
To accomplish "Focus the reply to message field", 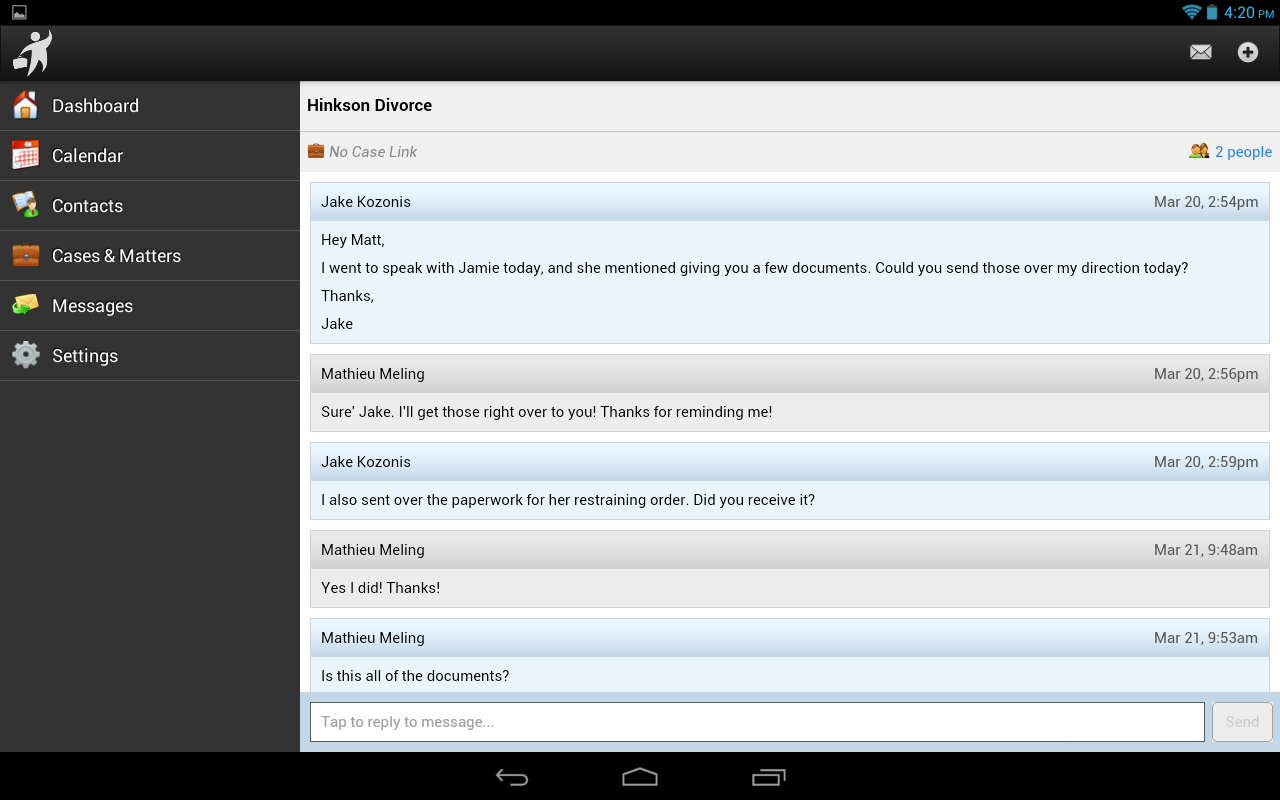I will coord(757,722).
